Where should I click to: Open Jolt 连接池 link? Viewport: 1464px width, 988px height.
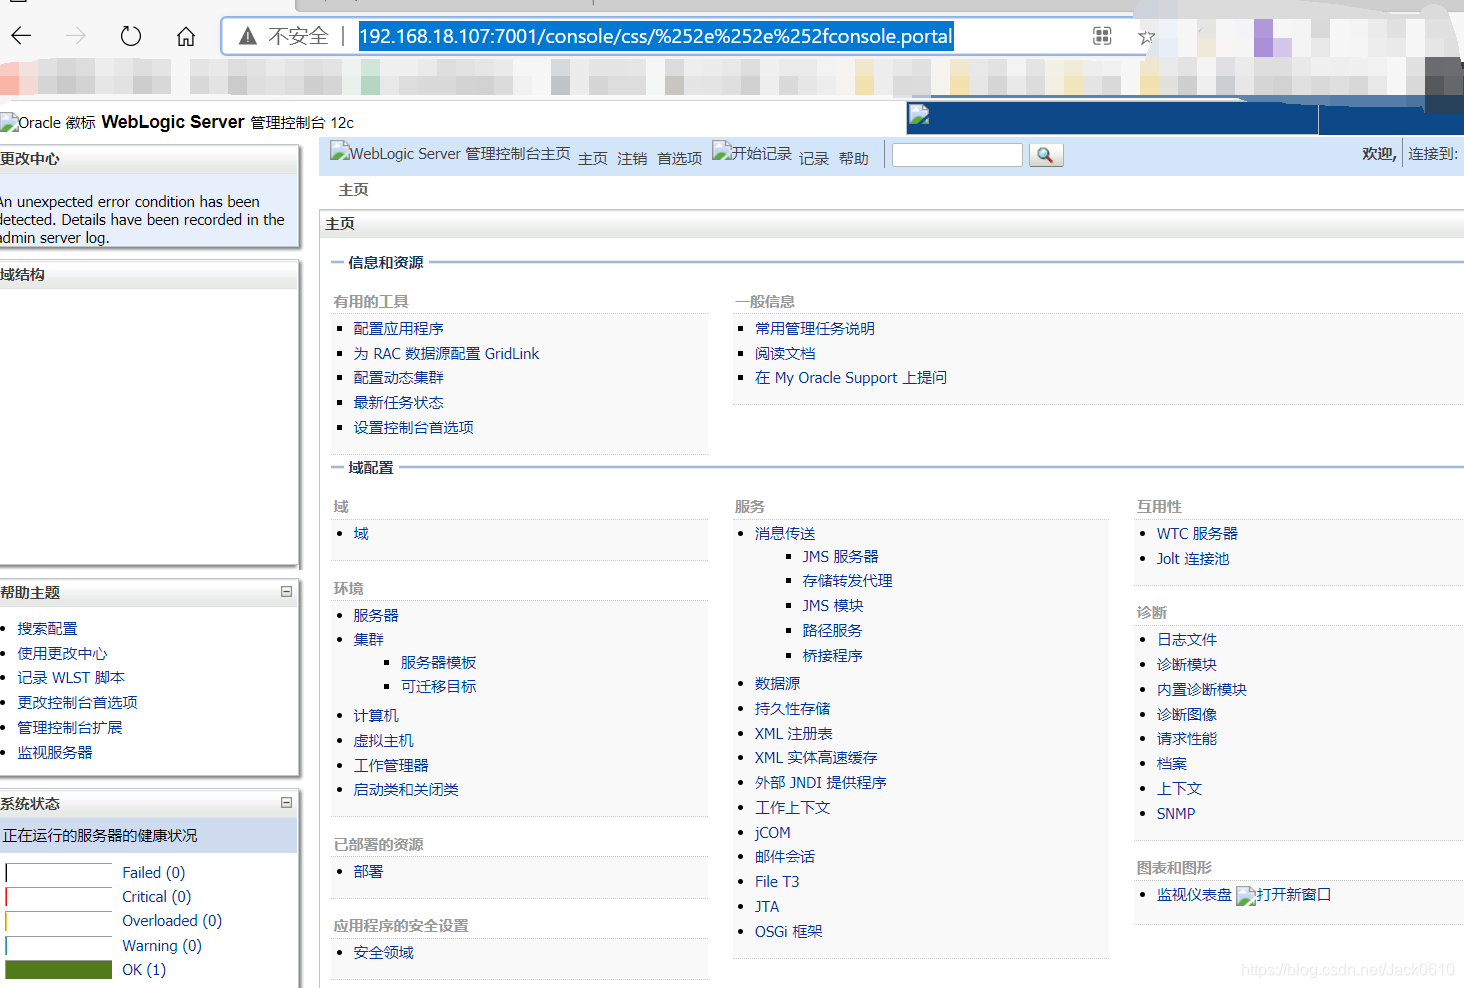point(1193,558)
